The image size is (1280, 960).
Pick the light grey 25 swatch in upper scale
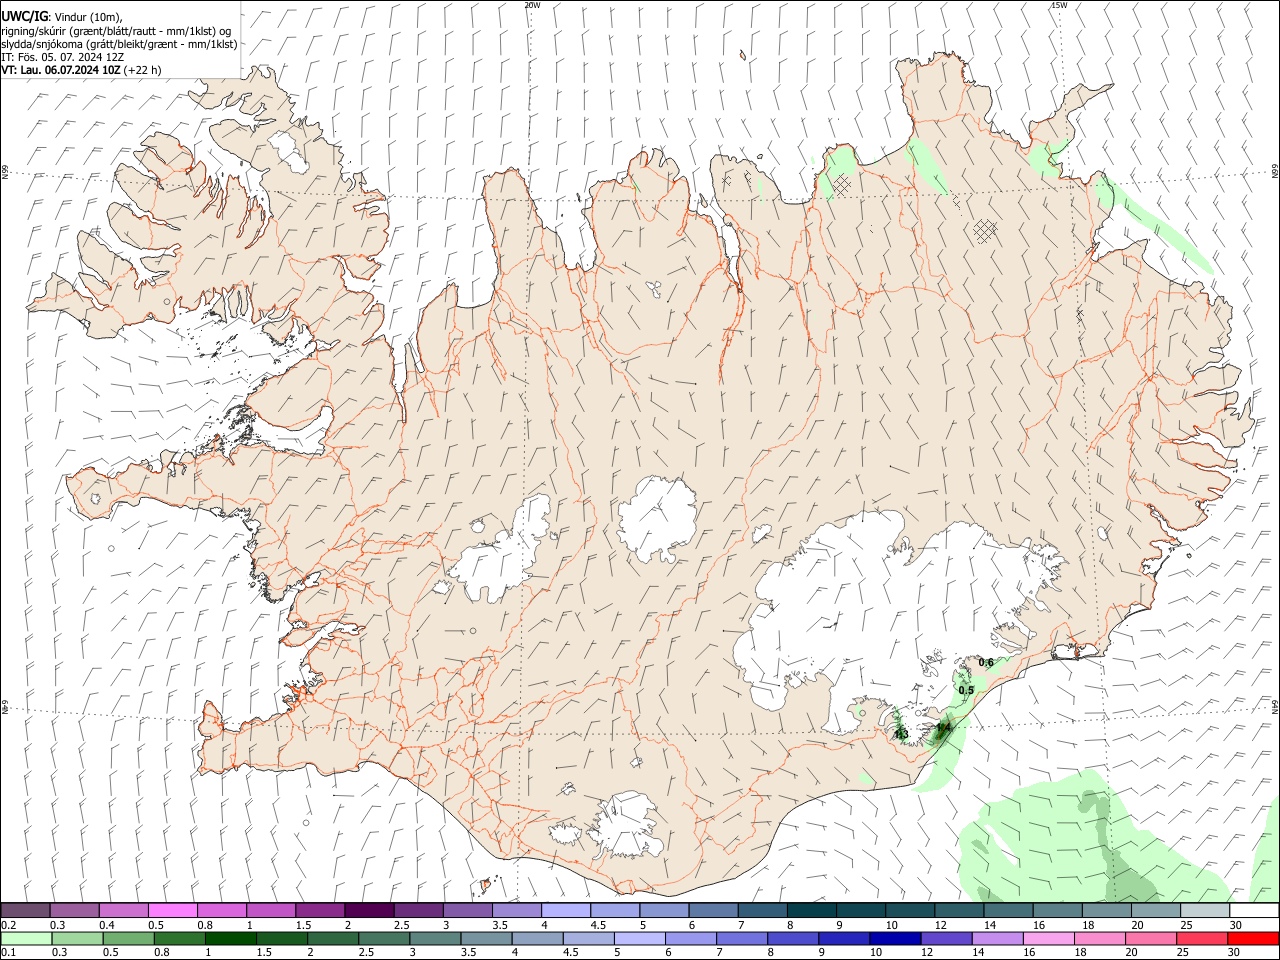click(x=1206, y=911)
